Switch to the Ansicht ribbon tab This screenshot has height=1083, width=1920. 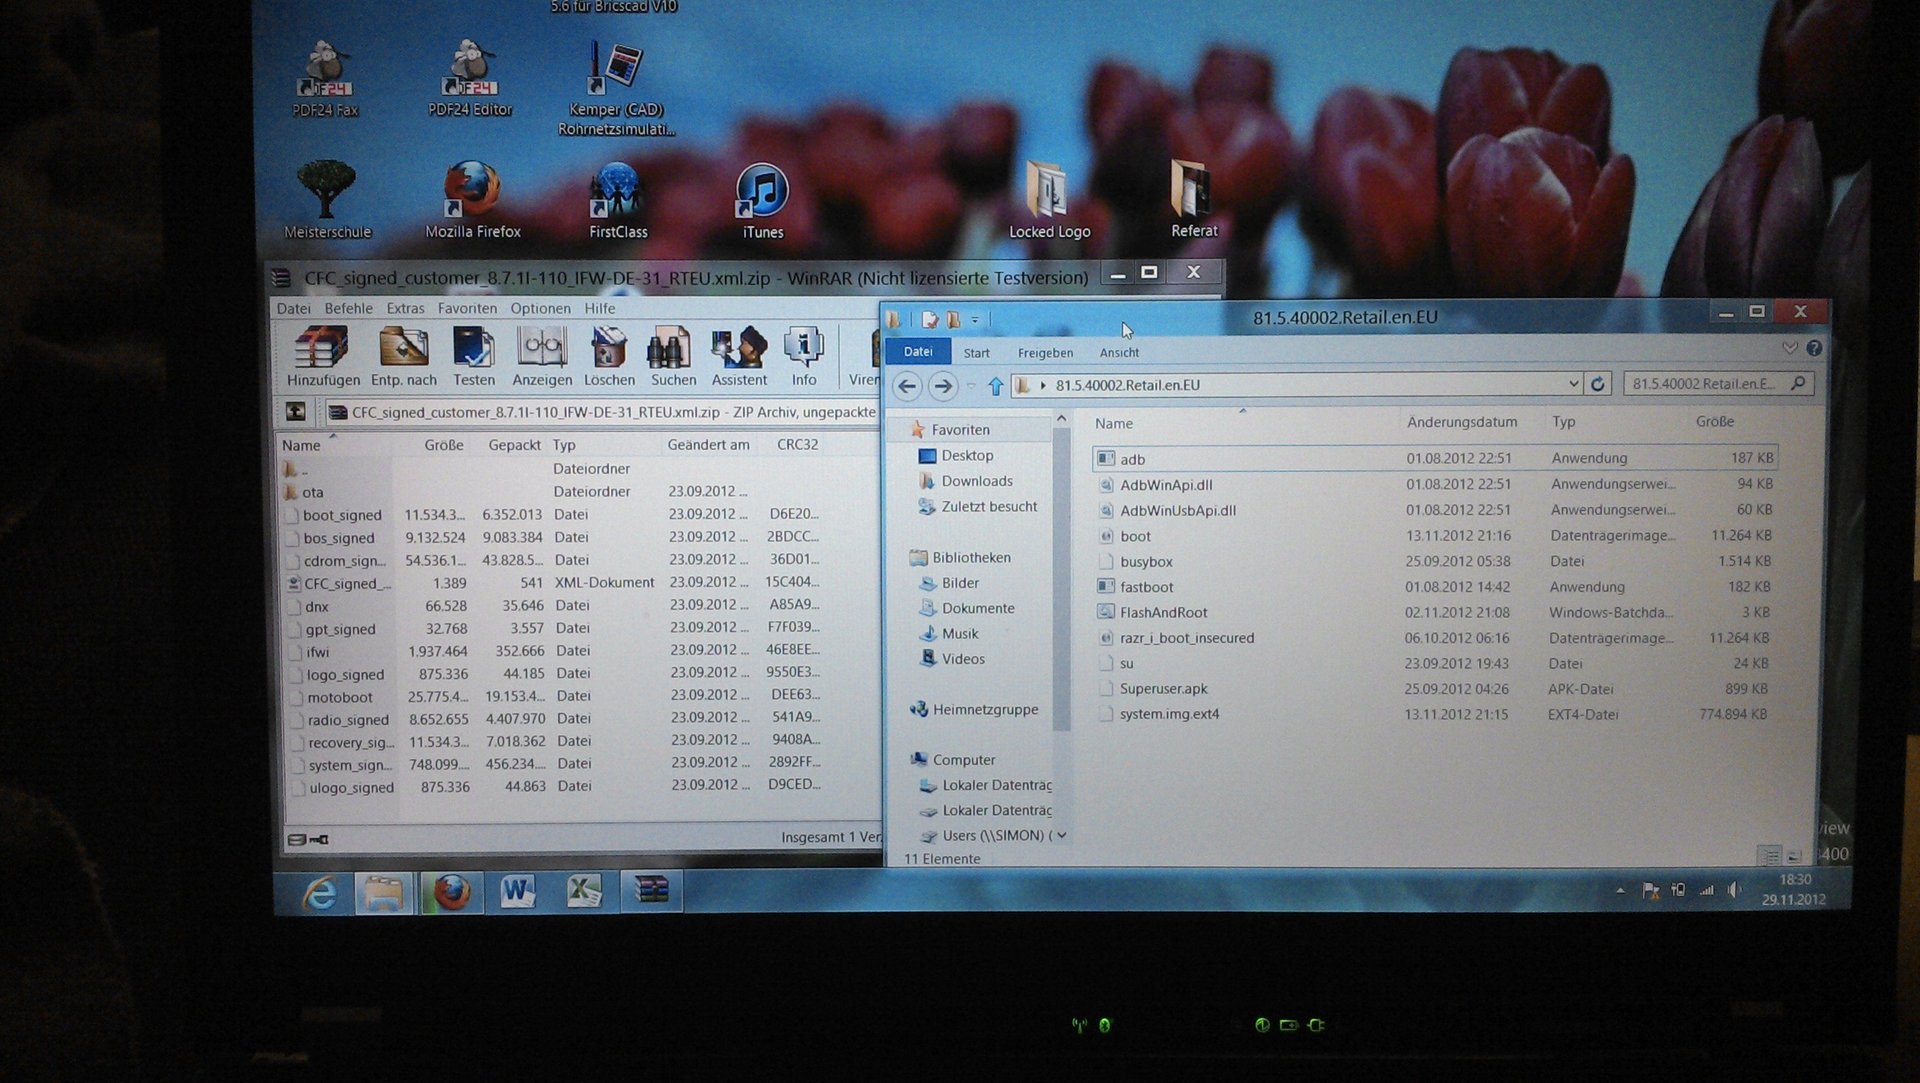click(1119, 352)
